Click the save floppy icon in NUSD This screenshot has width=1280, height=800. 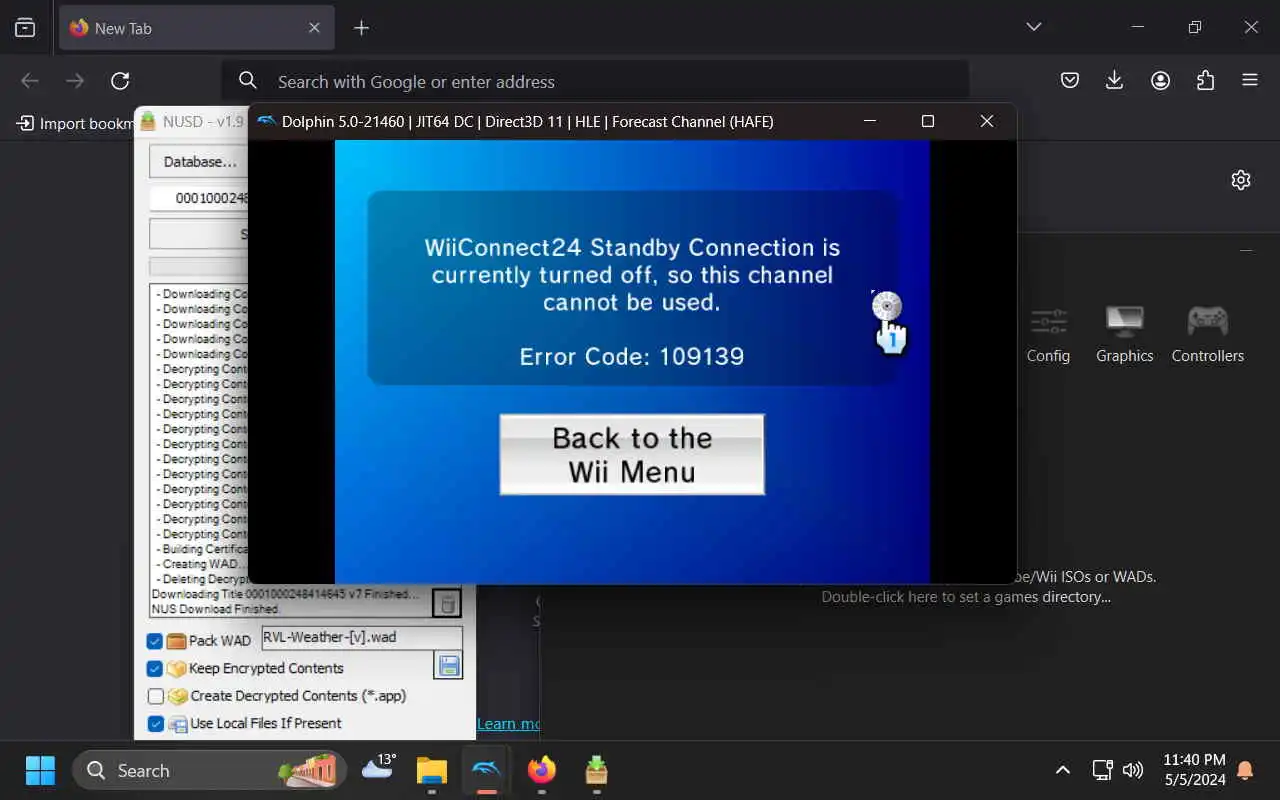coord(448,666)
